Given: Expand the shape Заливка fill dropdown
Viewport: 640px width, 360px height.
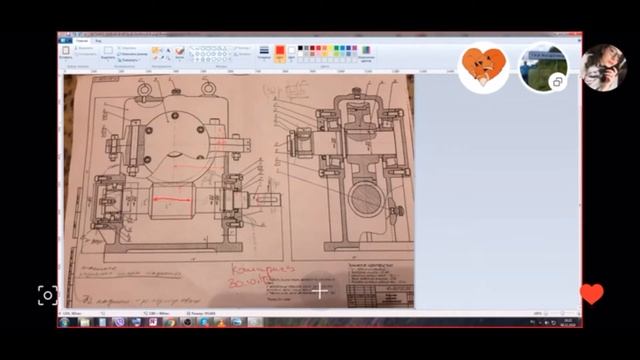Looking at the screenshot, I should pyautogui.click(x=242, y=54).
